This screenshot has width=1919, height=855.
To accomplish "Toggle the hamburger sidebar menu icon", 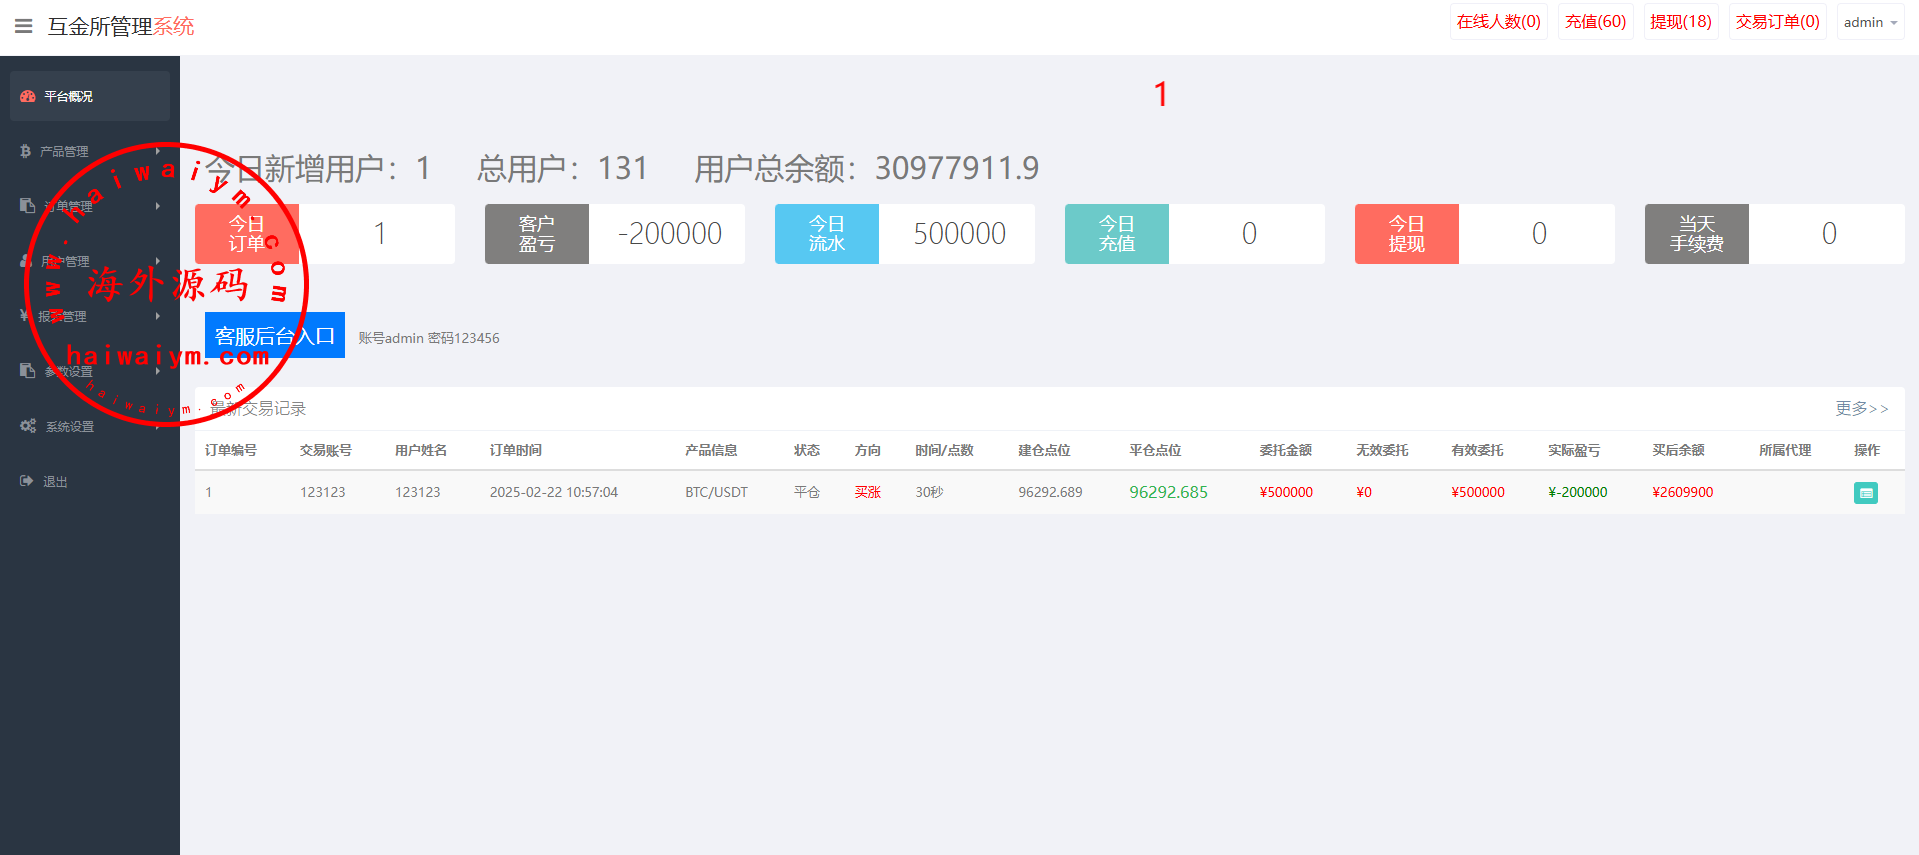I will point(24,26).
